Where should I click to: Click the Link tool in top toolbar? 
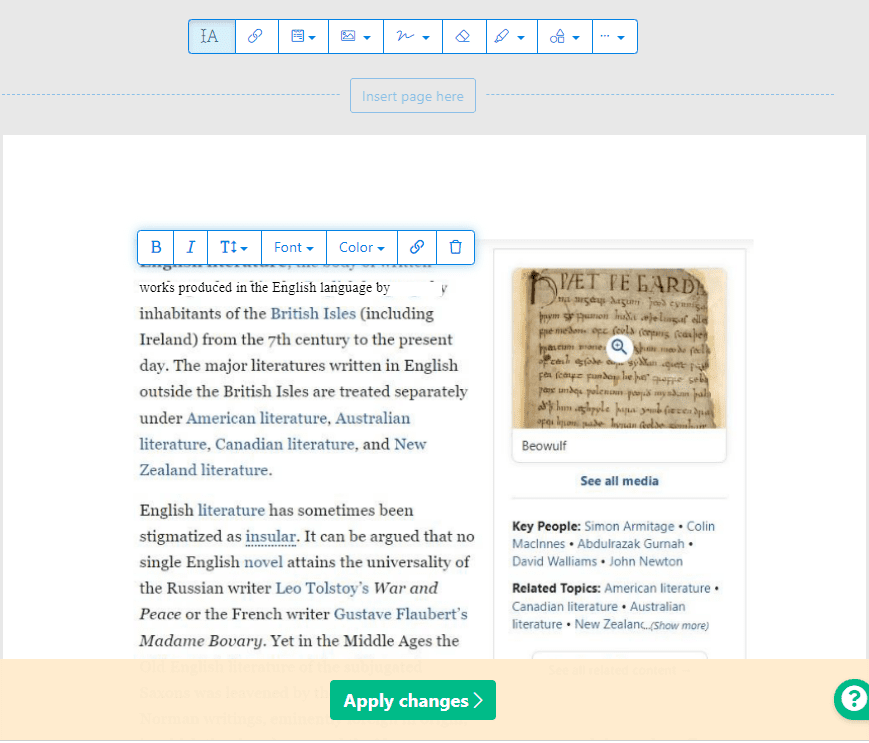(x=256, y=37)
